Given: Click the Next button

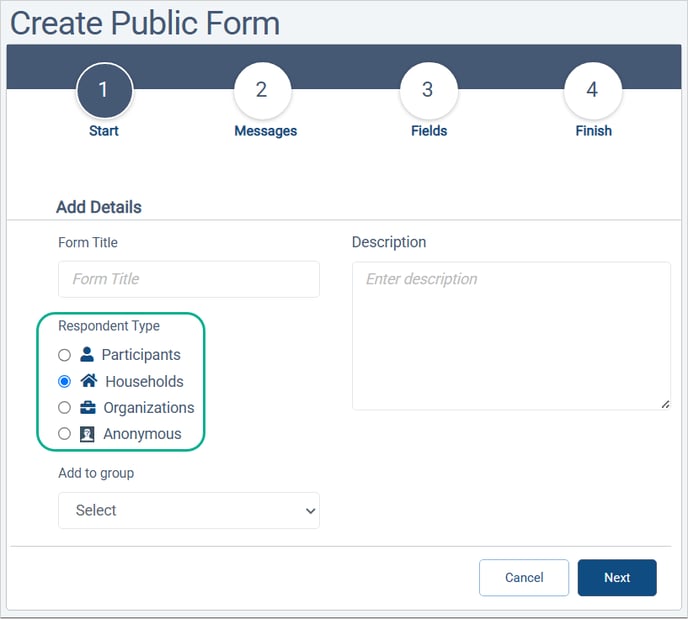Looking at the screenshot, I should tap(617, 578).
